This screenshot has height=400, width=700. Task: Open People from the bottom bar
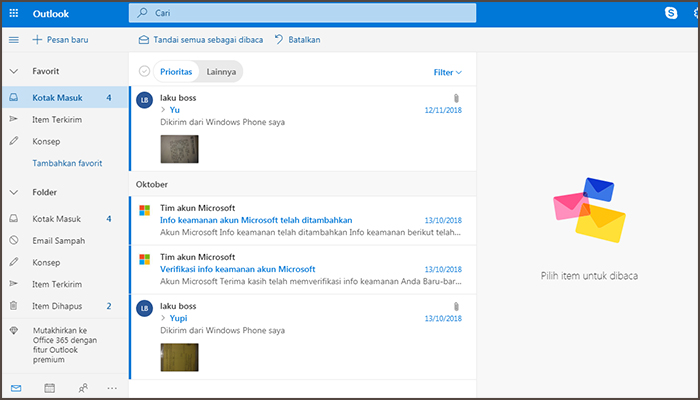83,388
